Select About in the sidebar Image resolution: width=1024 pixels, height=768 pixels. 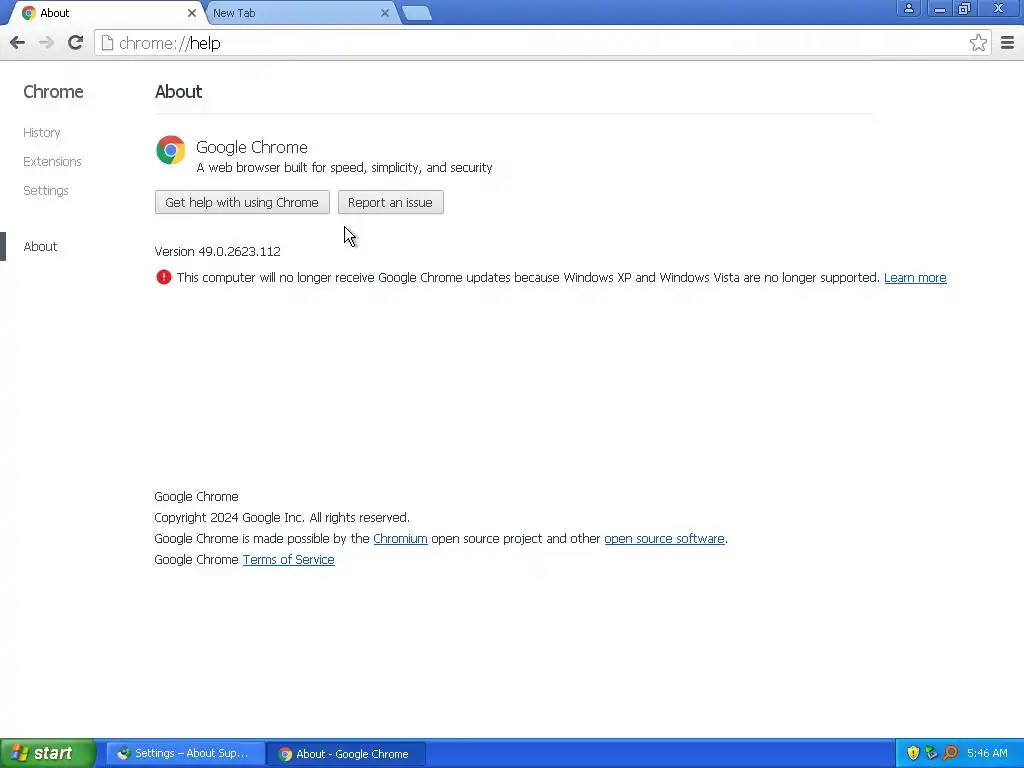(40, 247)
